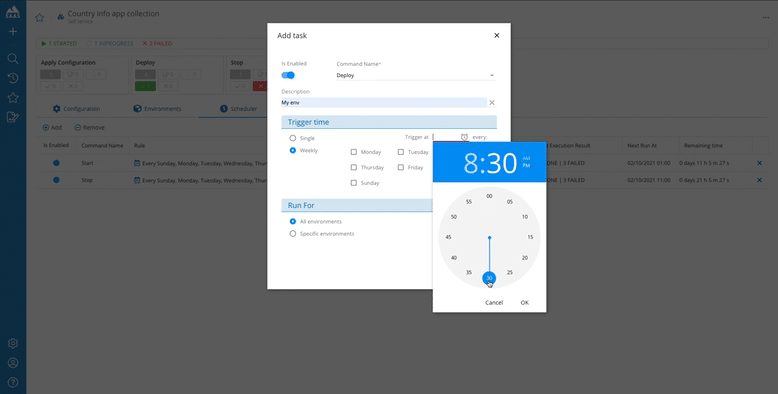
Task: Select PM in the time picker
Action: click(x=526, y=165)
